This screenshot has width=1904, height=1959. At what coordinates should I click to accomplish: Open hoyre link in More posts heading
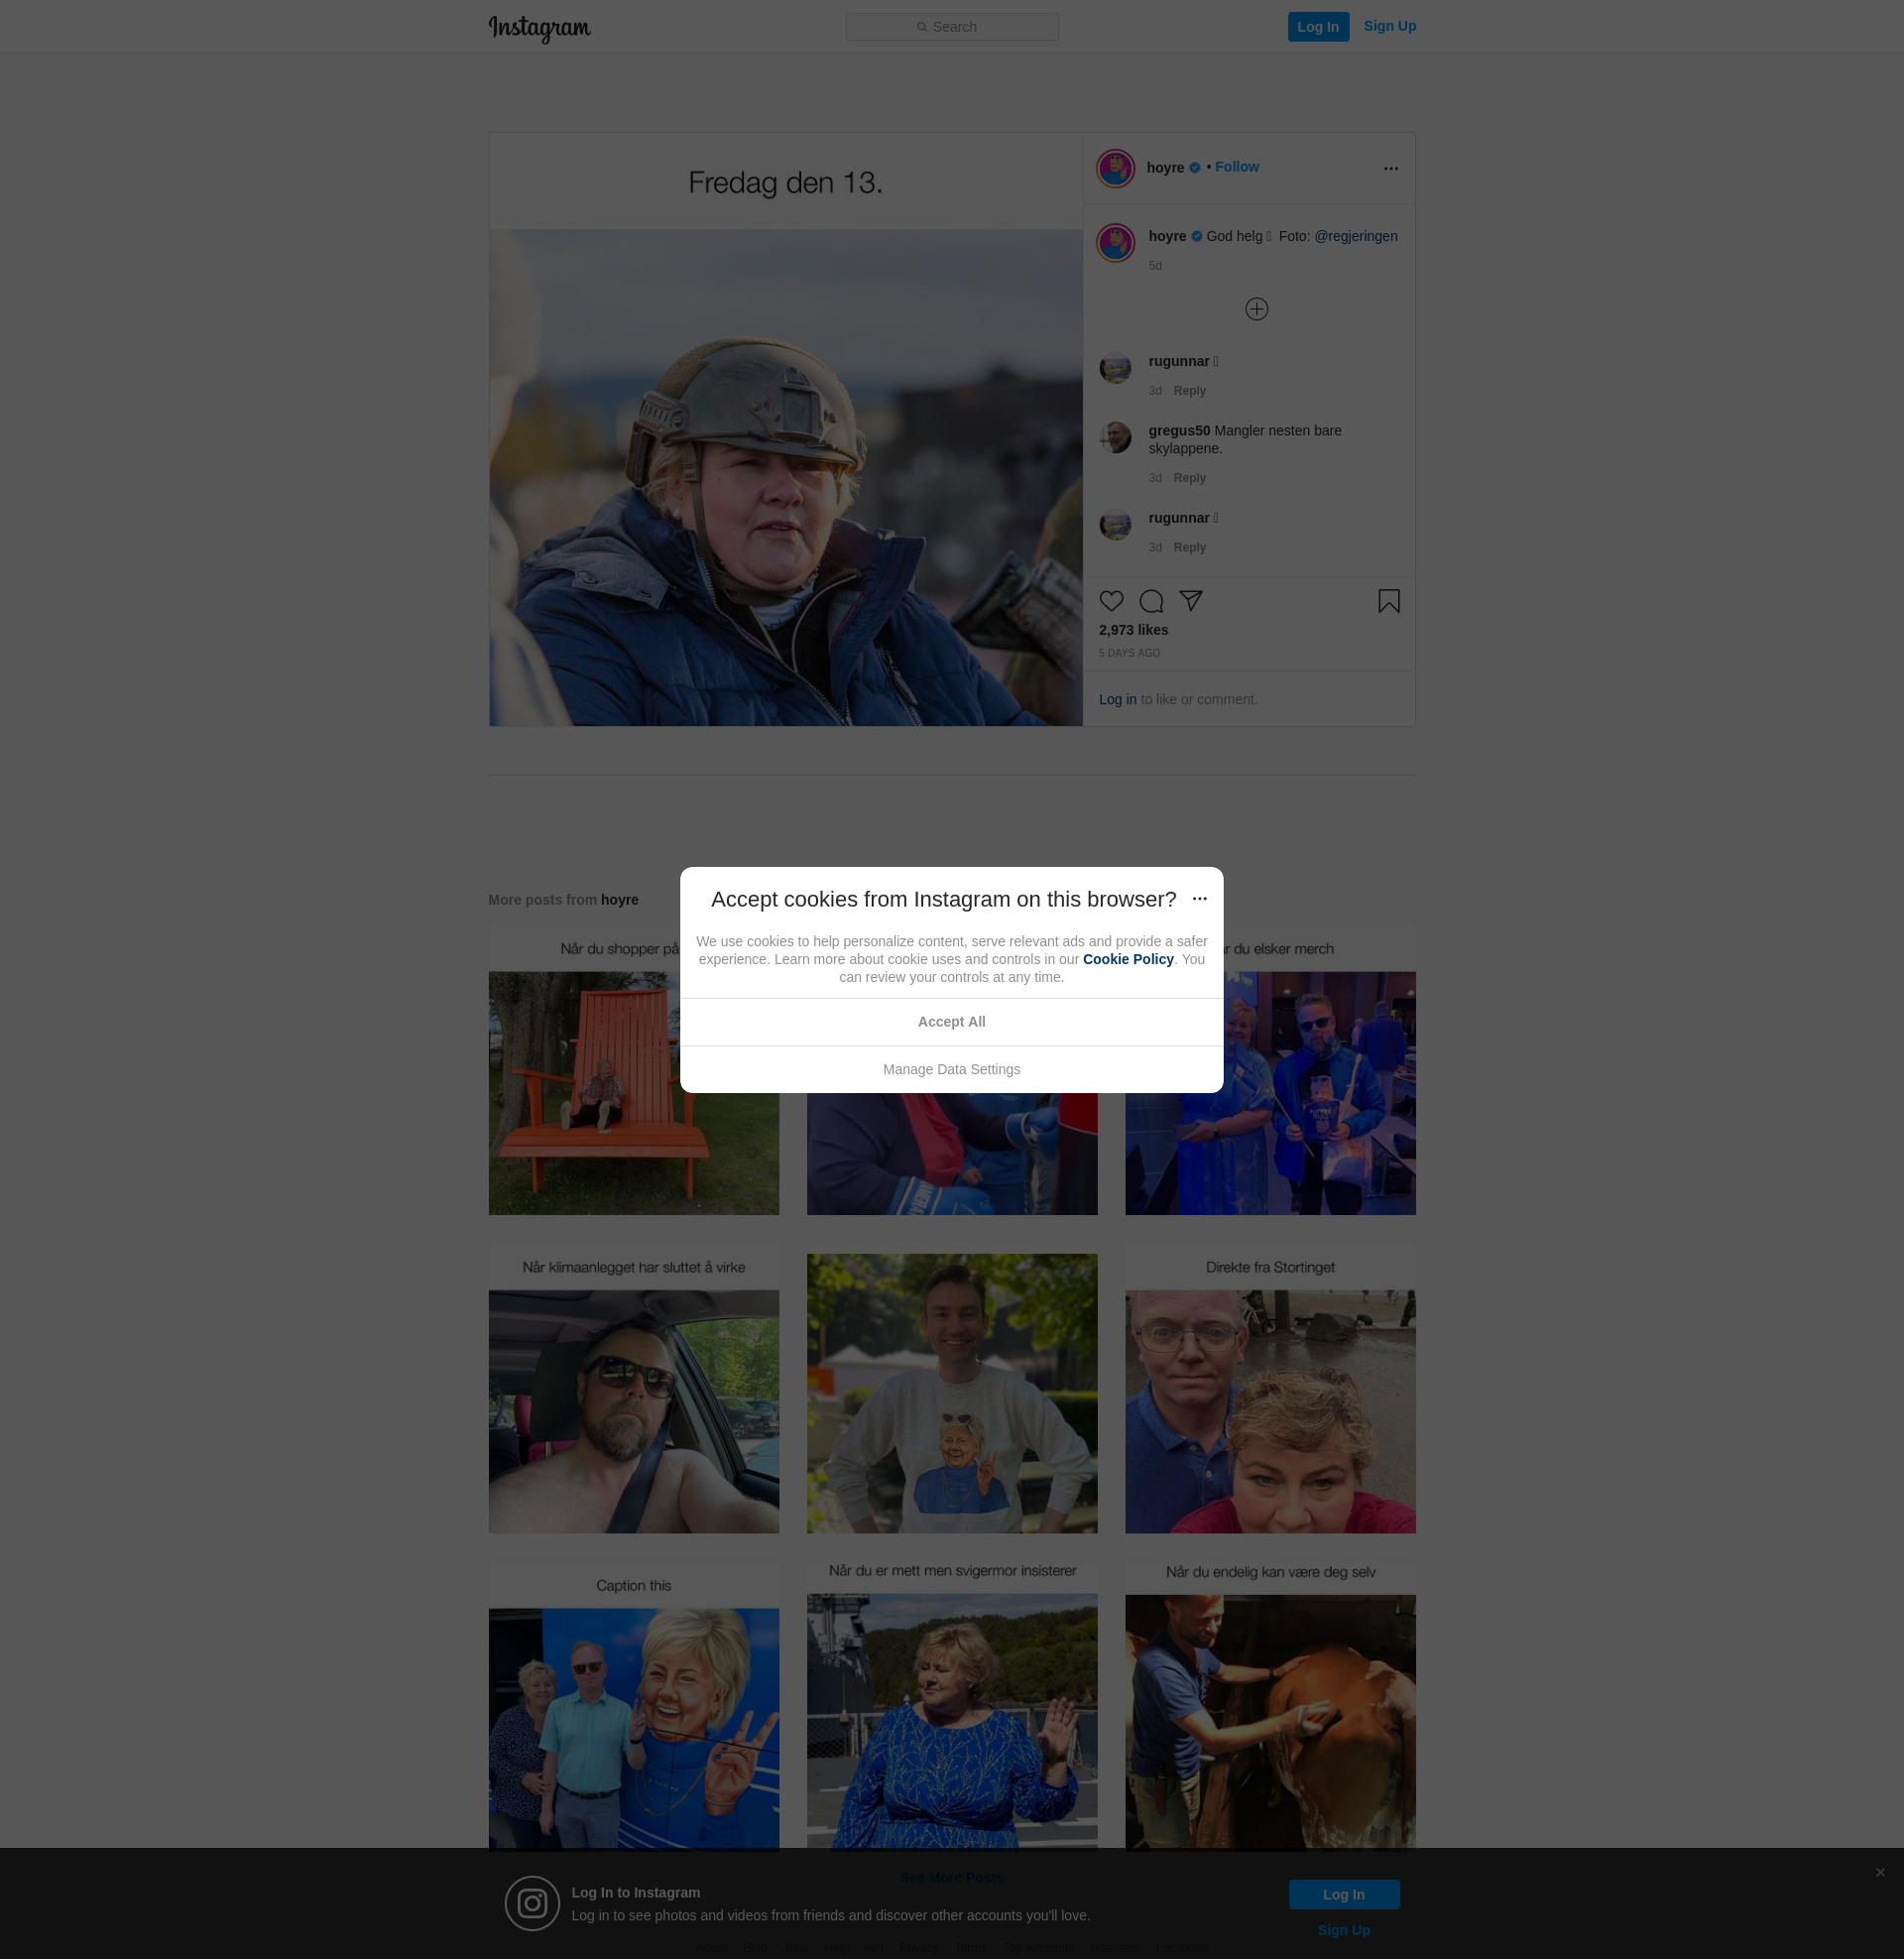coord(619,900)
